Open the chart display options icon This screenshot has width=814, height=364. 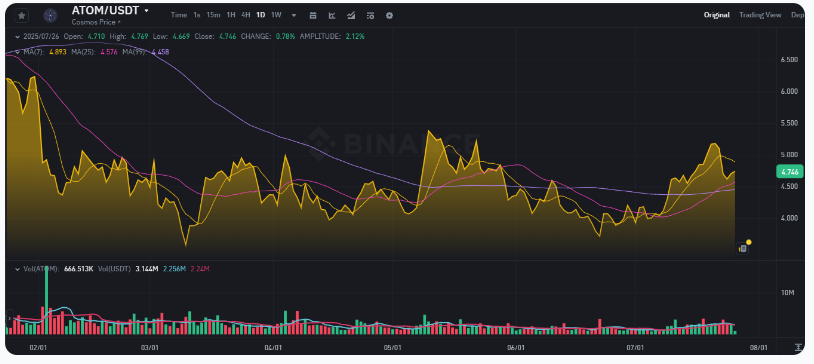tap(370, 16)
